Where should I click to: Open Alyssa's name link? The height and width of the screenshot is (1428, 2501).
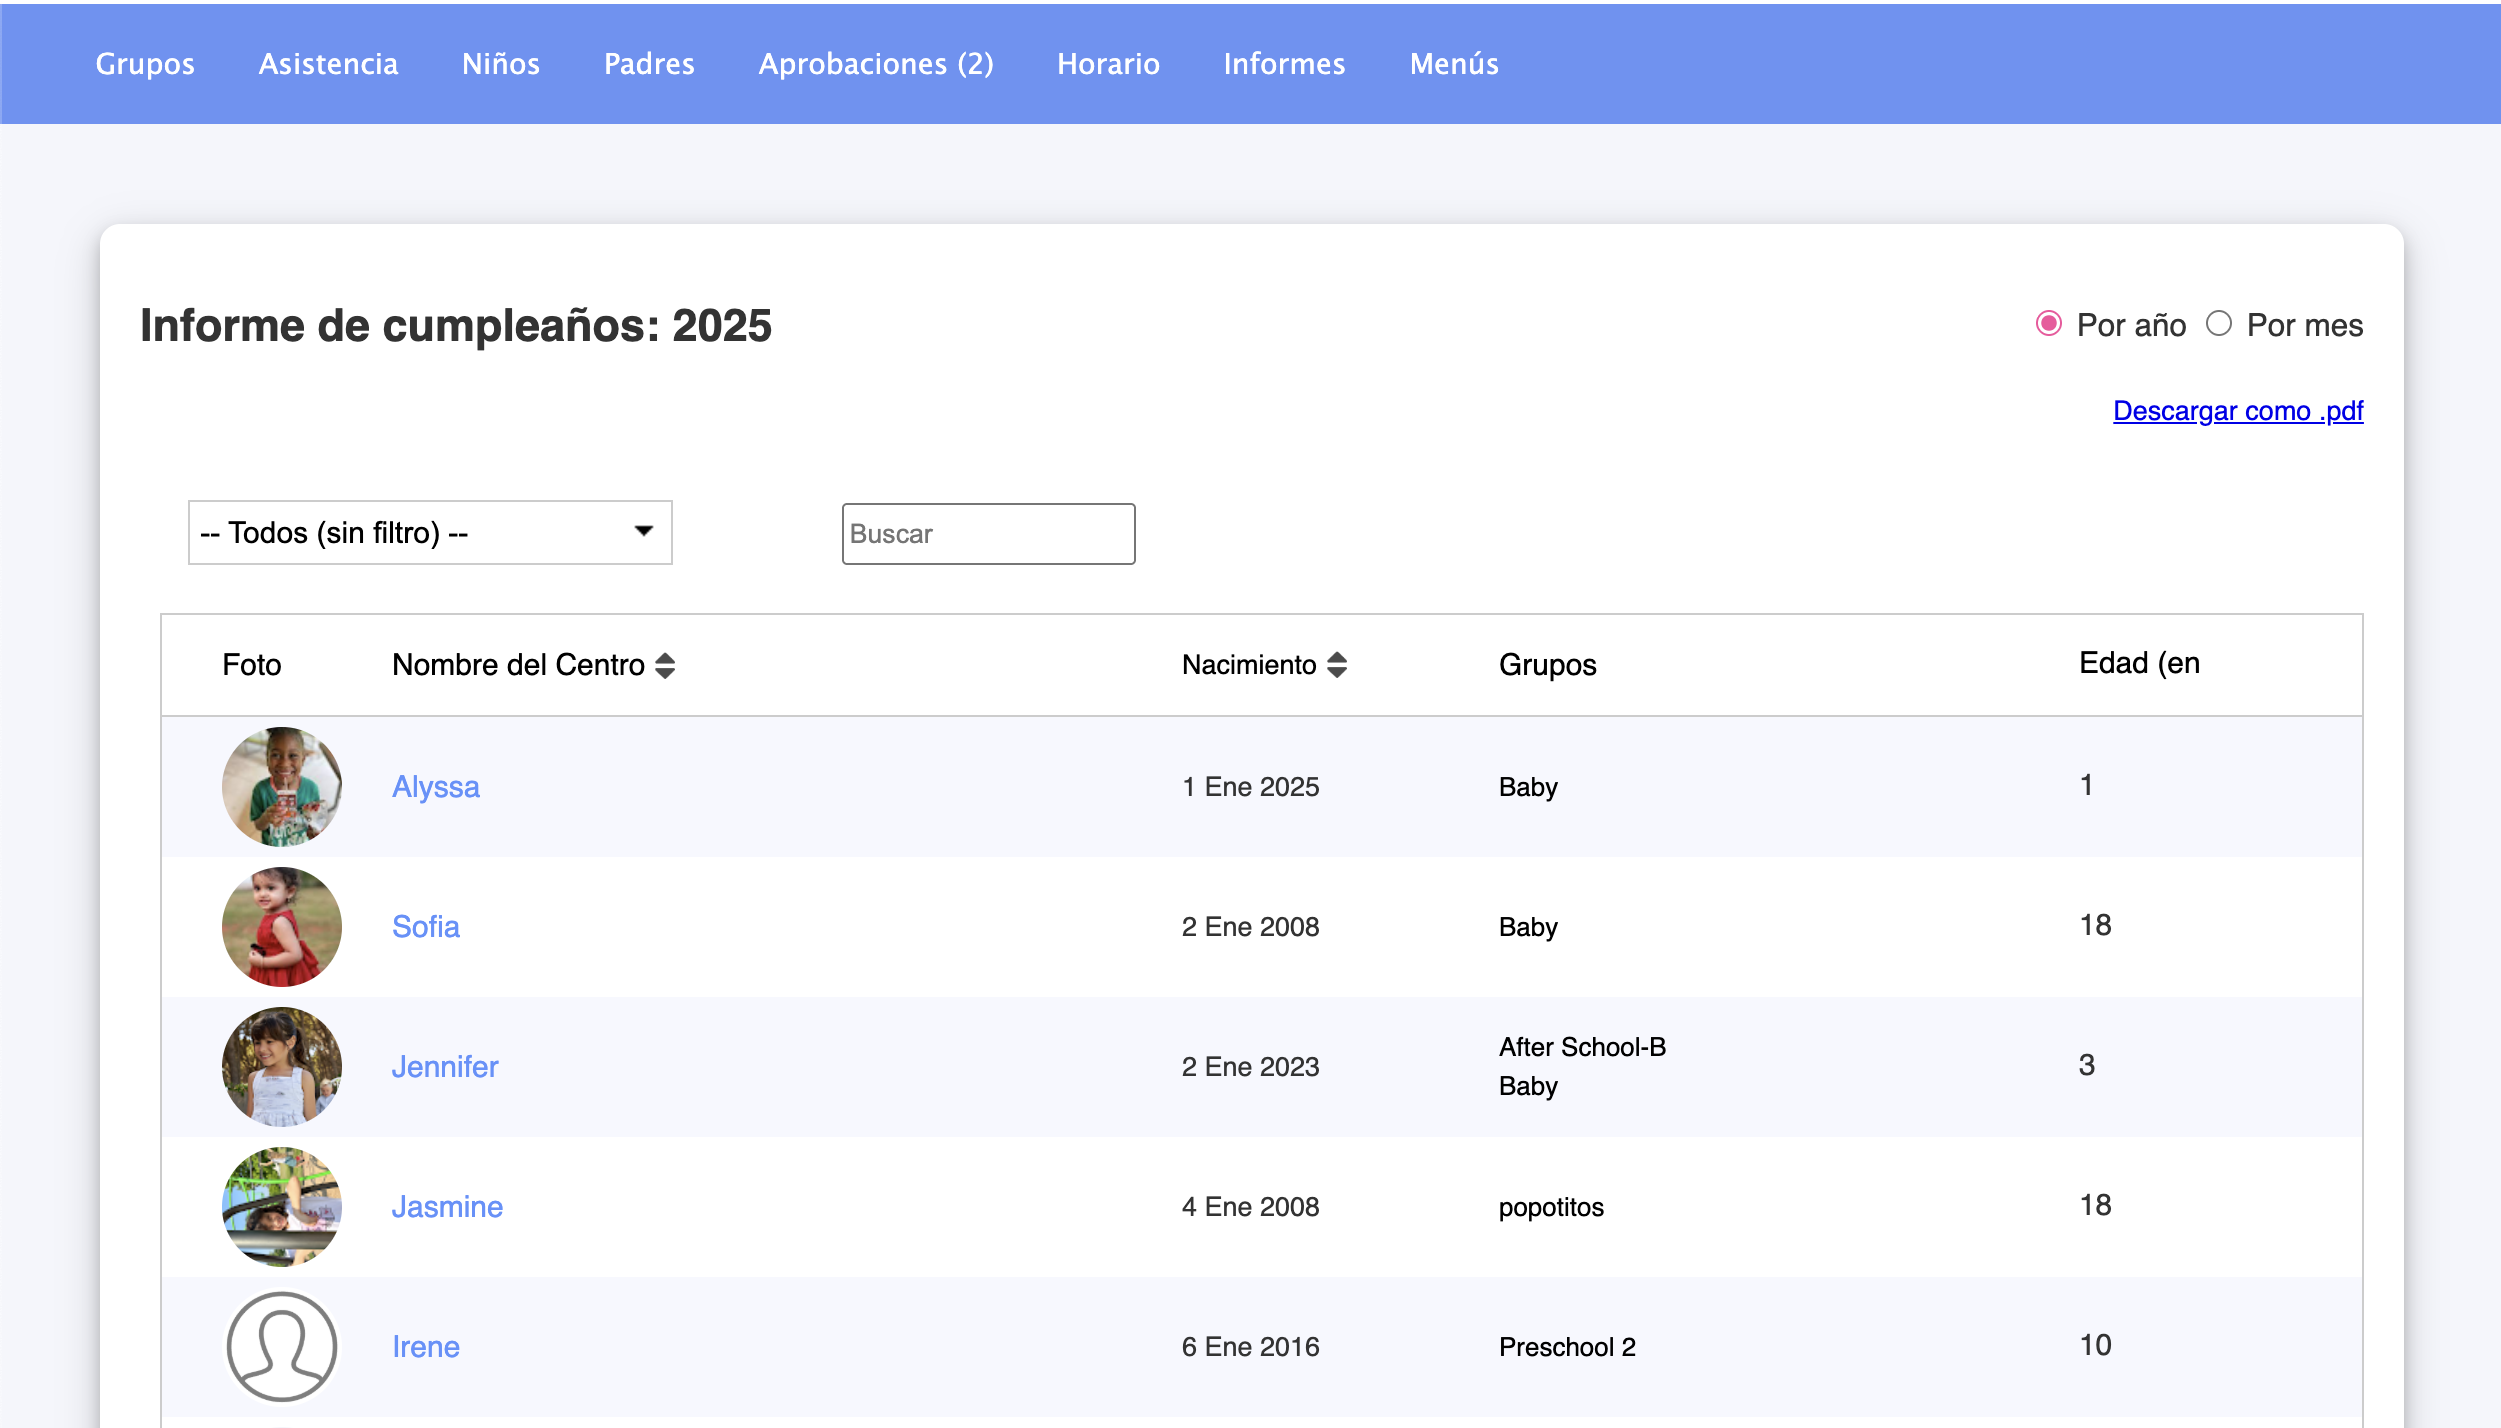(436, 787)
